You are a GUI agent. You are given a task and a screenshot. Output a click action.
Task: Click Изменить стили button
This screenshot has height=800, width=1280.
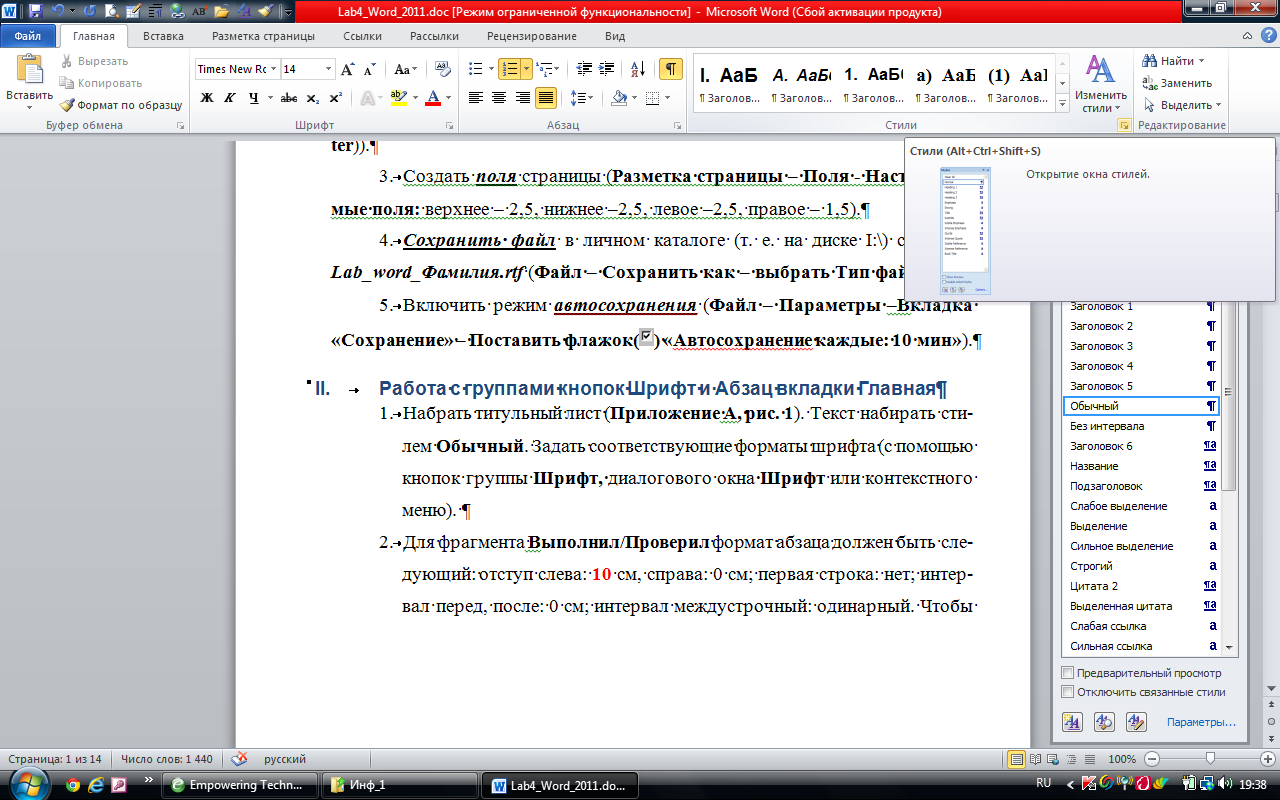pyautogui.click(x=1101, y=83)
